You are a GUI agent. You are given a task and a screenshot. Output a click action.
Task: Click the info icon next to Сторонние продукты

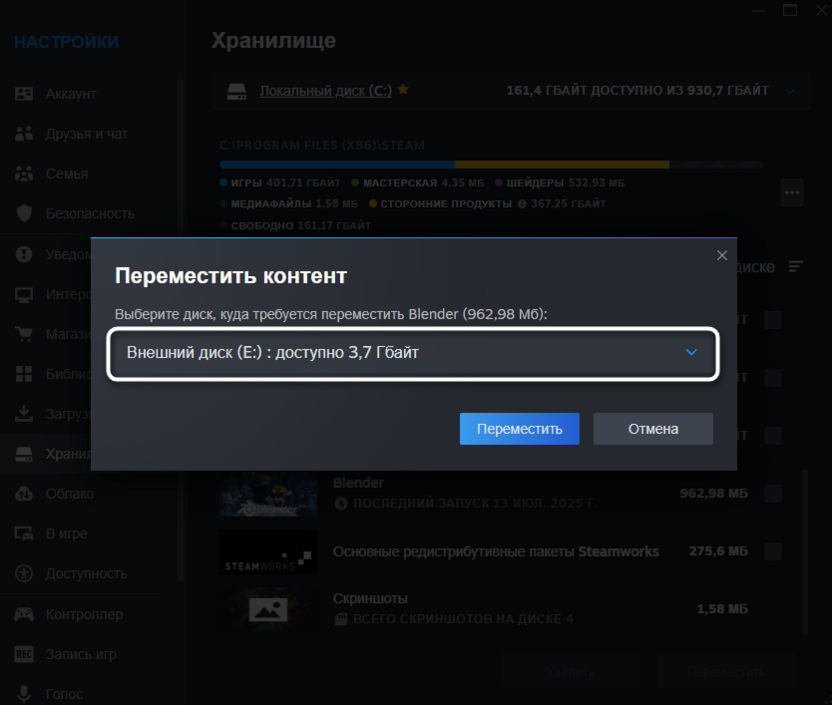click(x=522, y=204)
